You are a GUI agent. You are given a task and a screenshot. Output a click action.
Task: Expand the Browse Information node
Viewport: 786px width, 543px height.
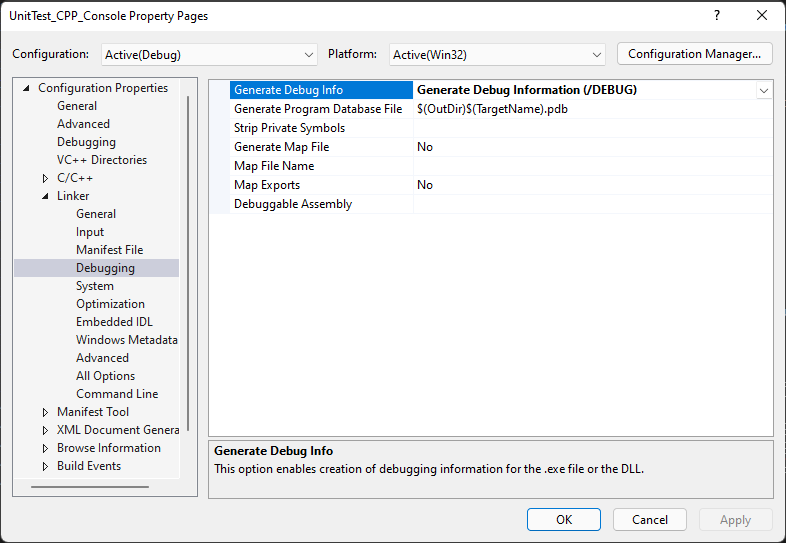click(x=45, y=448)
